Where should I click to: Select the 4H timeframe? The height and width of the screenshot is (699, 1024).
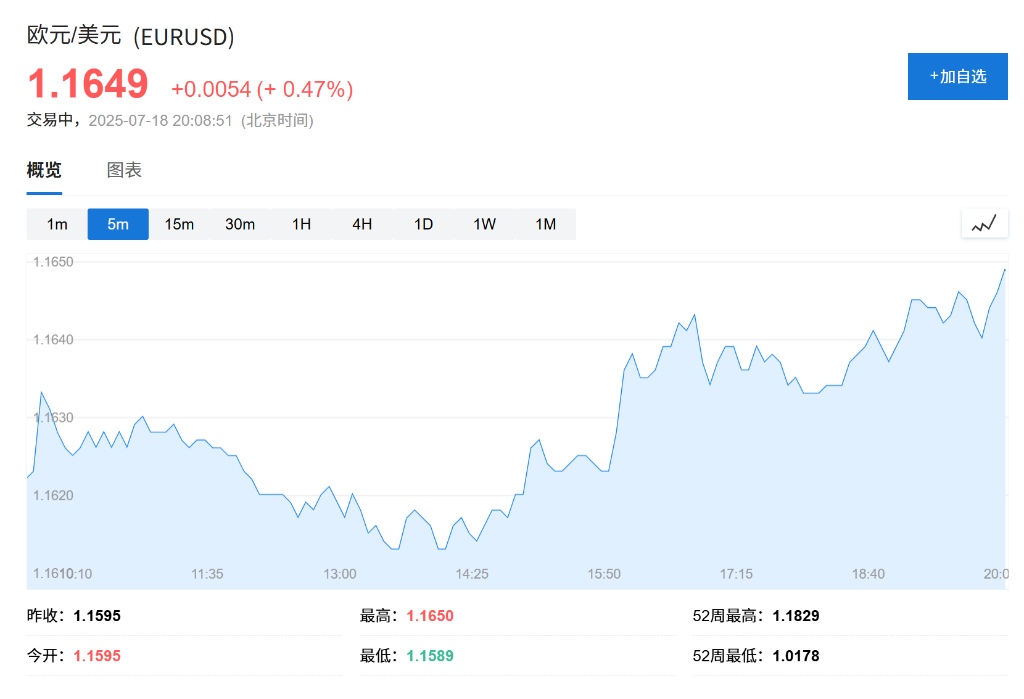click(362, 224)
